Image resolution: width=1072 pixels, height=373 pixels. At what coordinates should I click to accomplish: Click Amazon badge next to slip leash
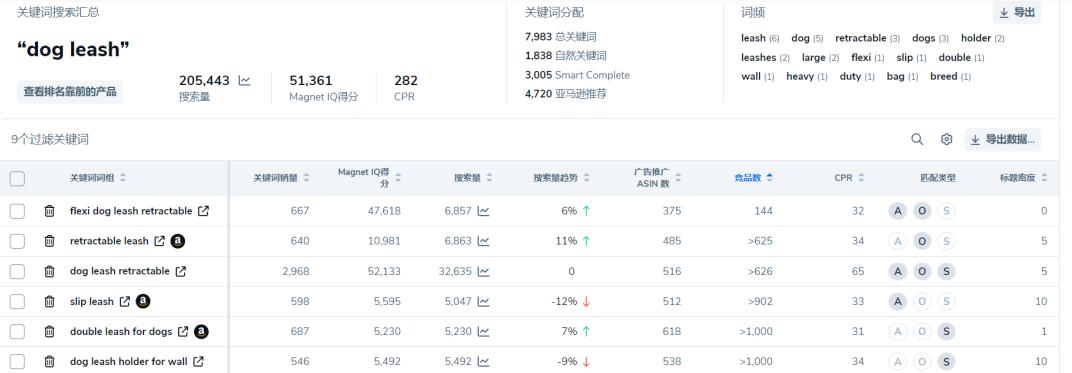tap(143, 301)
